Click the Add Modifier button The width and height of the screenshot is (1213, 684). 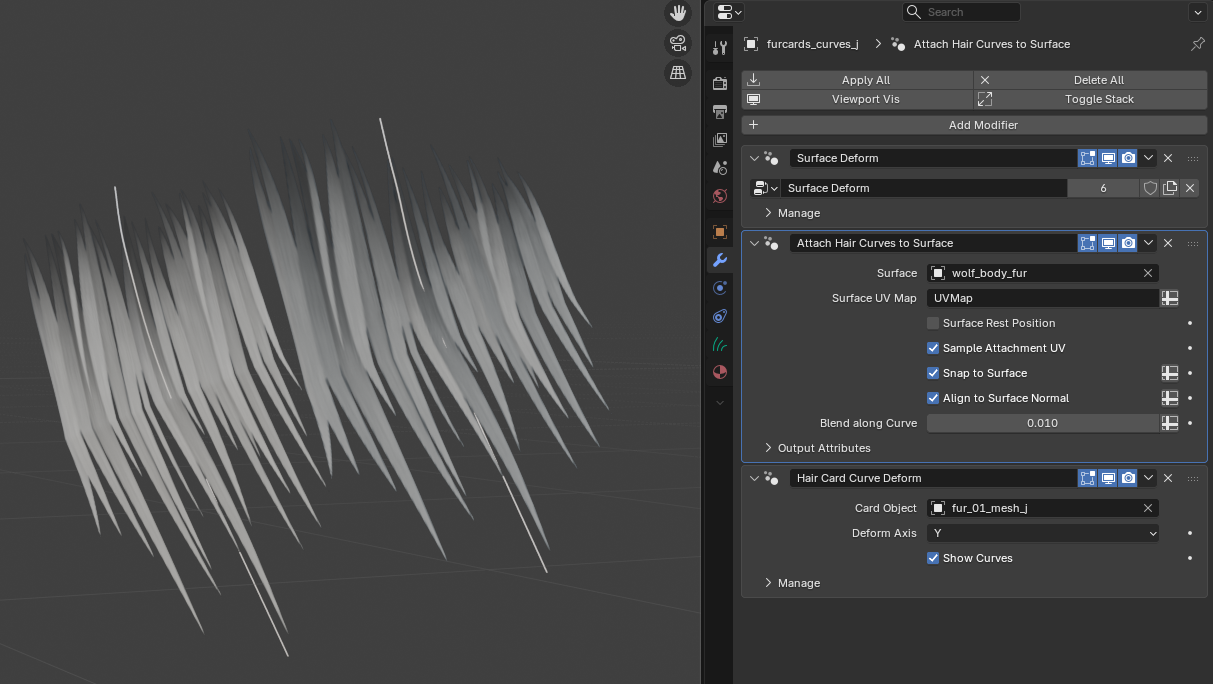974,125
